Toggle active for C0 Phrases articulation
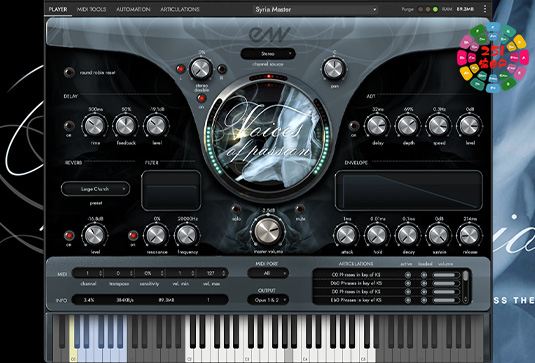The width and height of the screenshot is (535, 363). pos(407,274)
